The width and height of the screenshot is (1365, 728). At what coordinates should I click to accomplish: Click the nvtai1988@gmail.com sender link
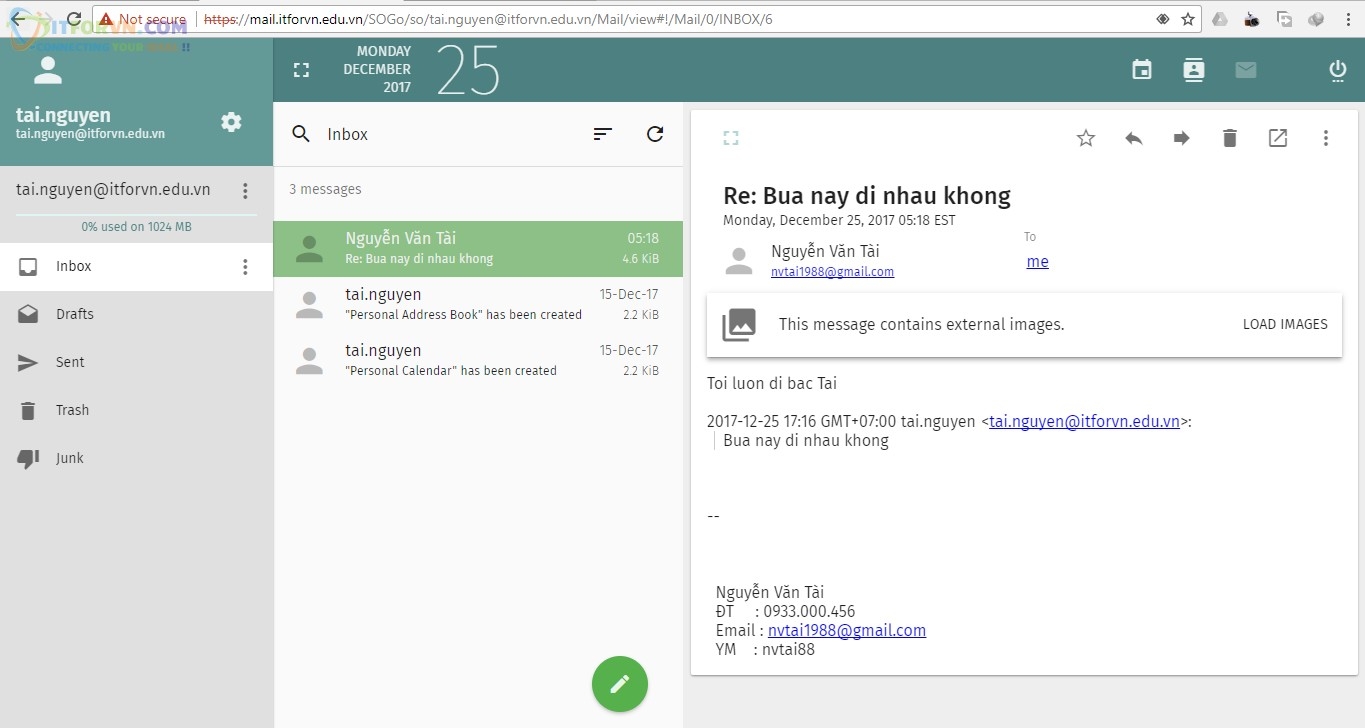tap(832, 271)
